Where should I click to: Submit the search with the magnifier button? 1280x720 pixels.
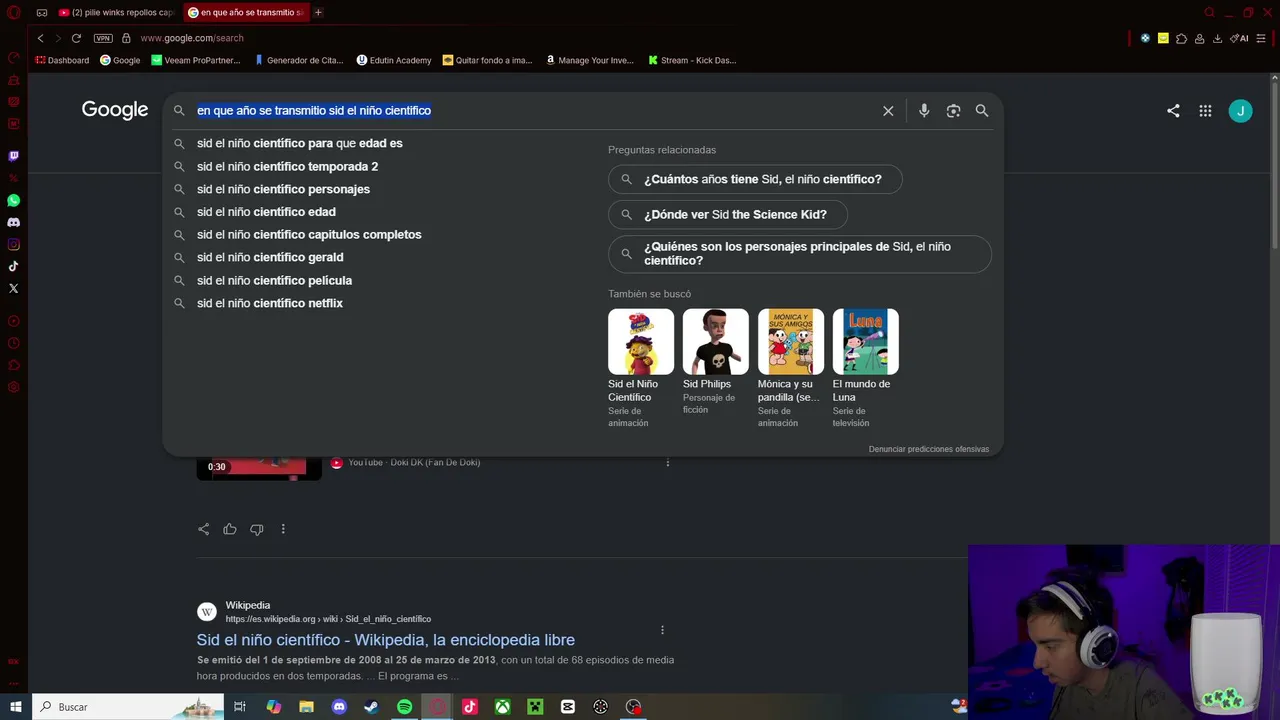tap(982, 111)
